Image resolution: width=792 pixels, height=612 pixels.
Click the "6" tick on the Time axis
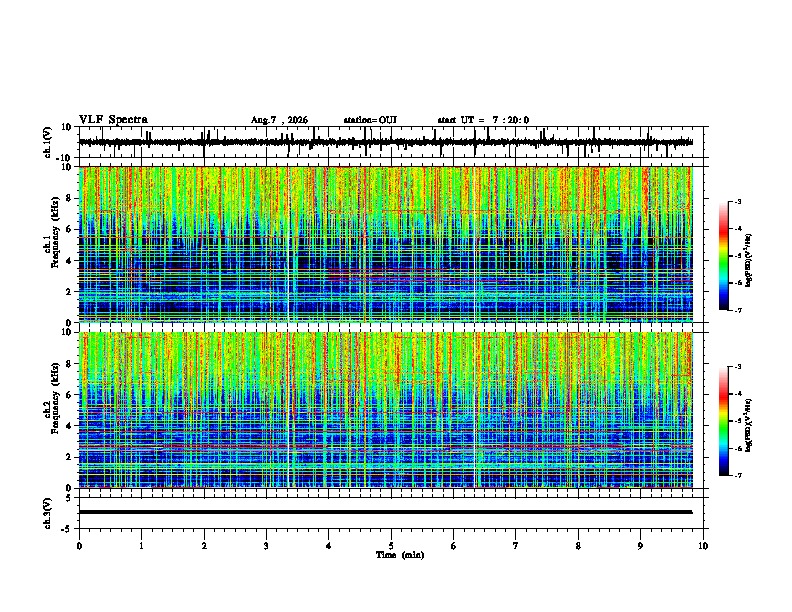[x=454, y=546]
